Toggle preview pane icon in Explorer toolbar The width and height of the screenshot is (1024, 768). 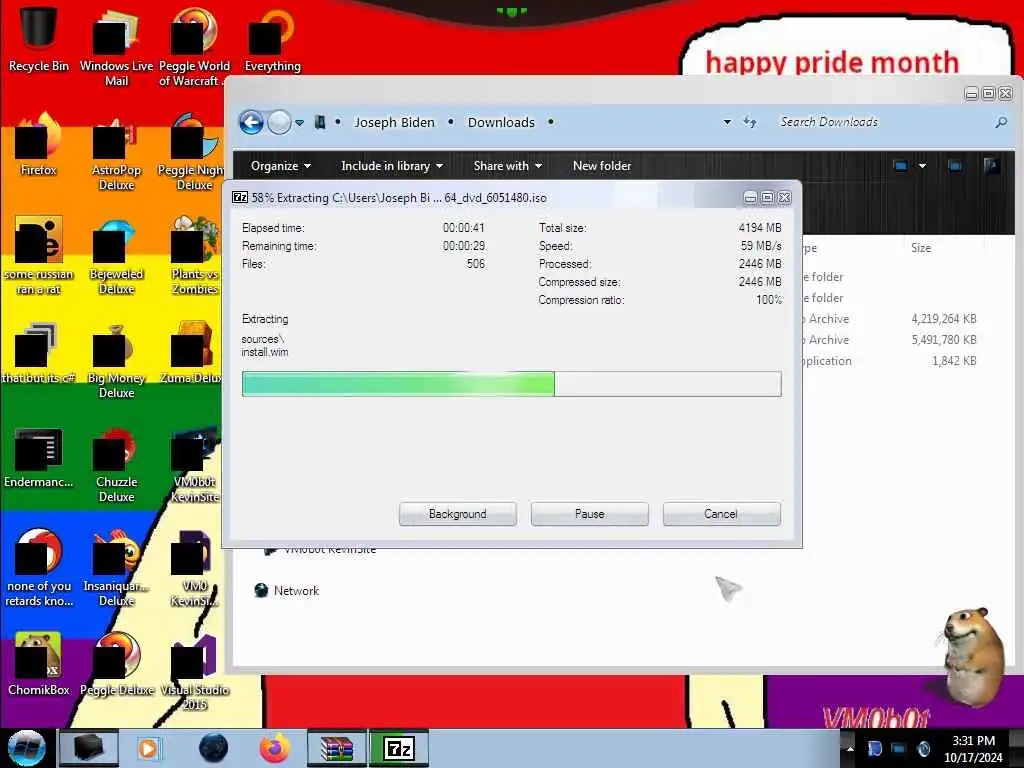point(955,166)
